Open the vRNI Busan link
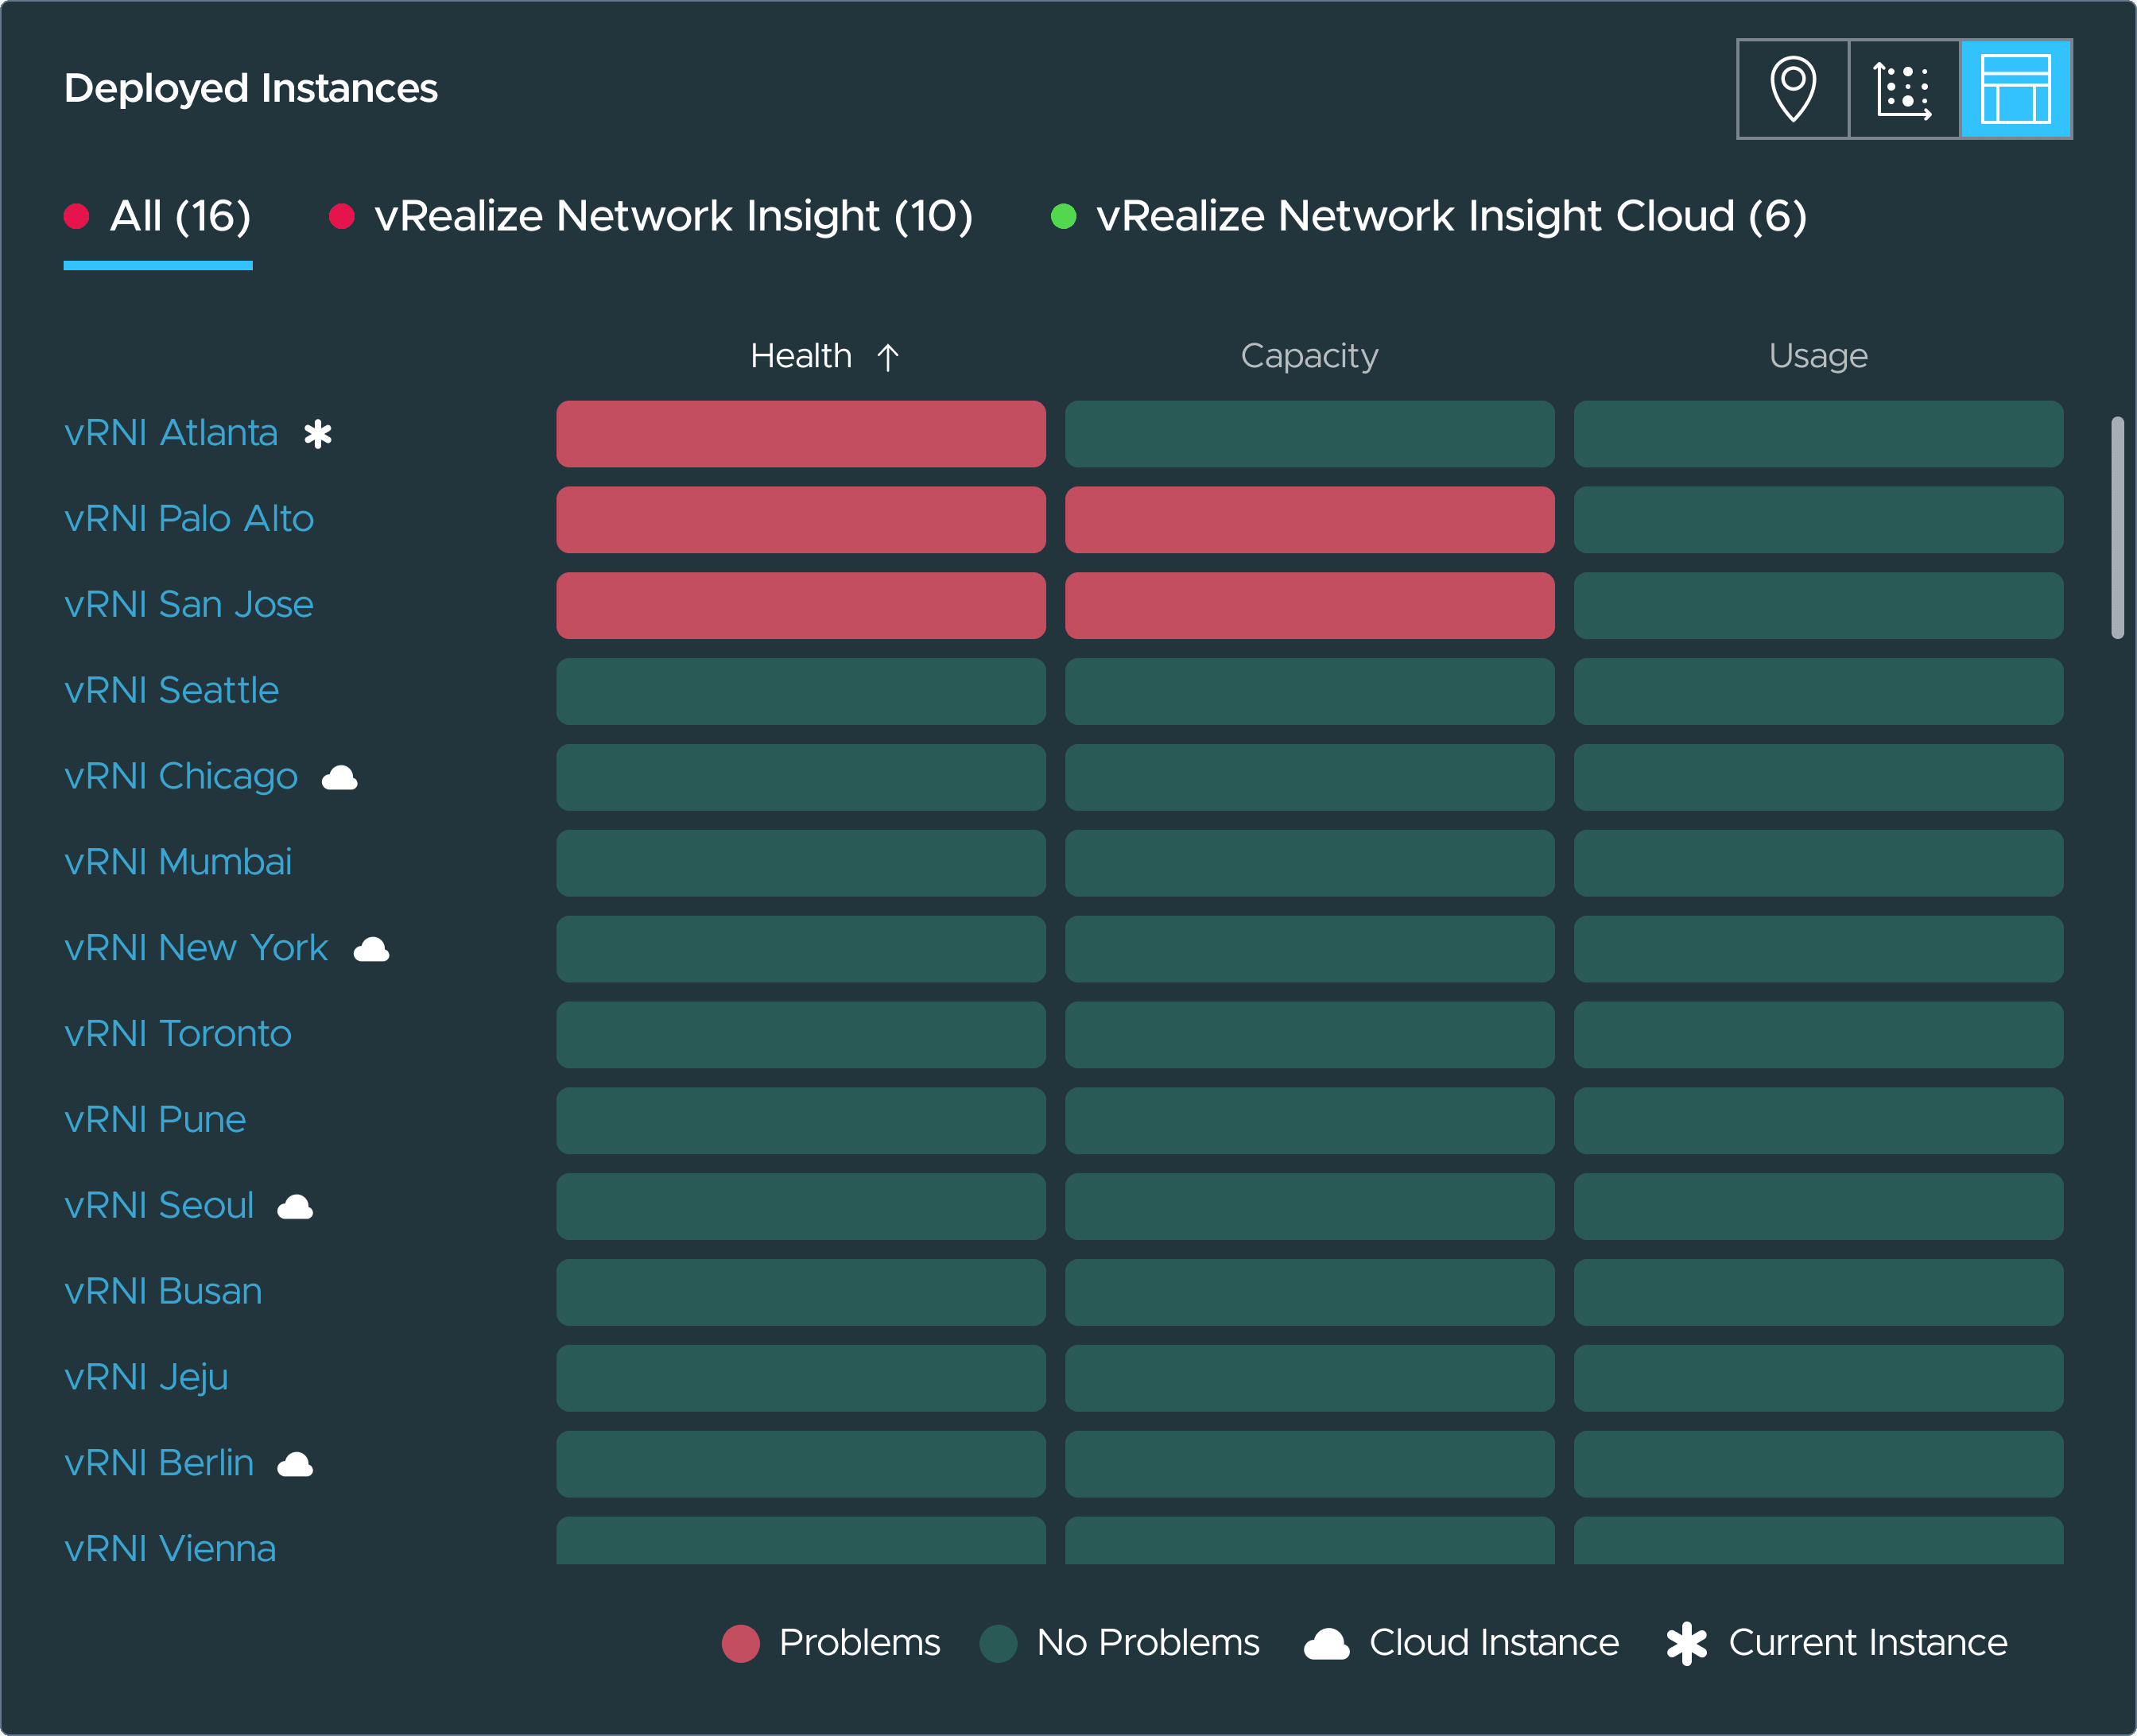Screen dimensions: 2137x1736 tap(163, 1292)
